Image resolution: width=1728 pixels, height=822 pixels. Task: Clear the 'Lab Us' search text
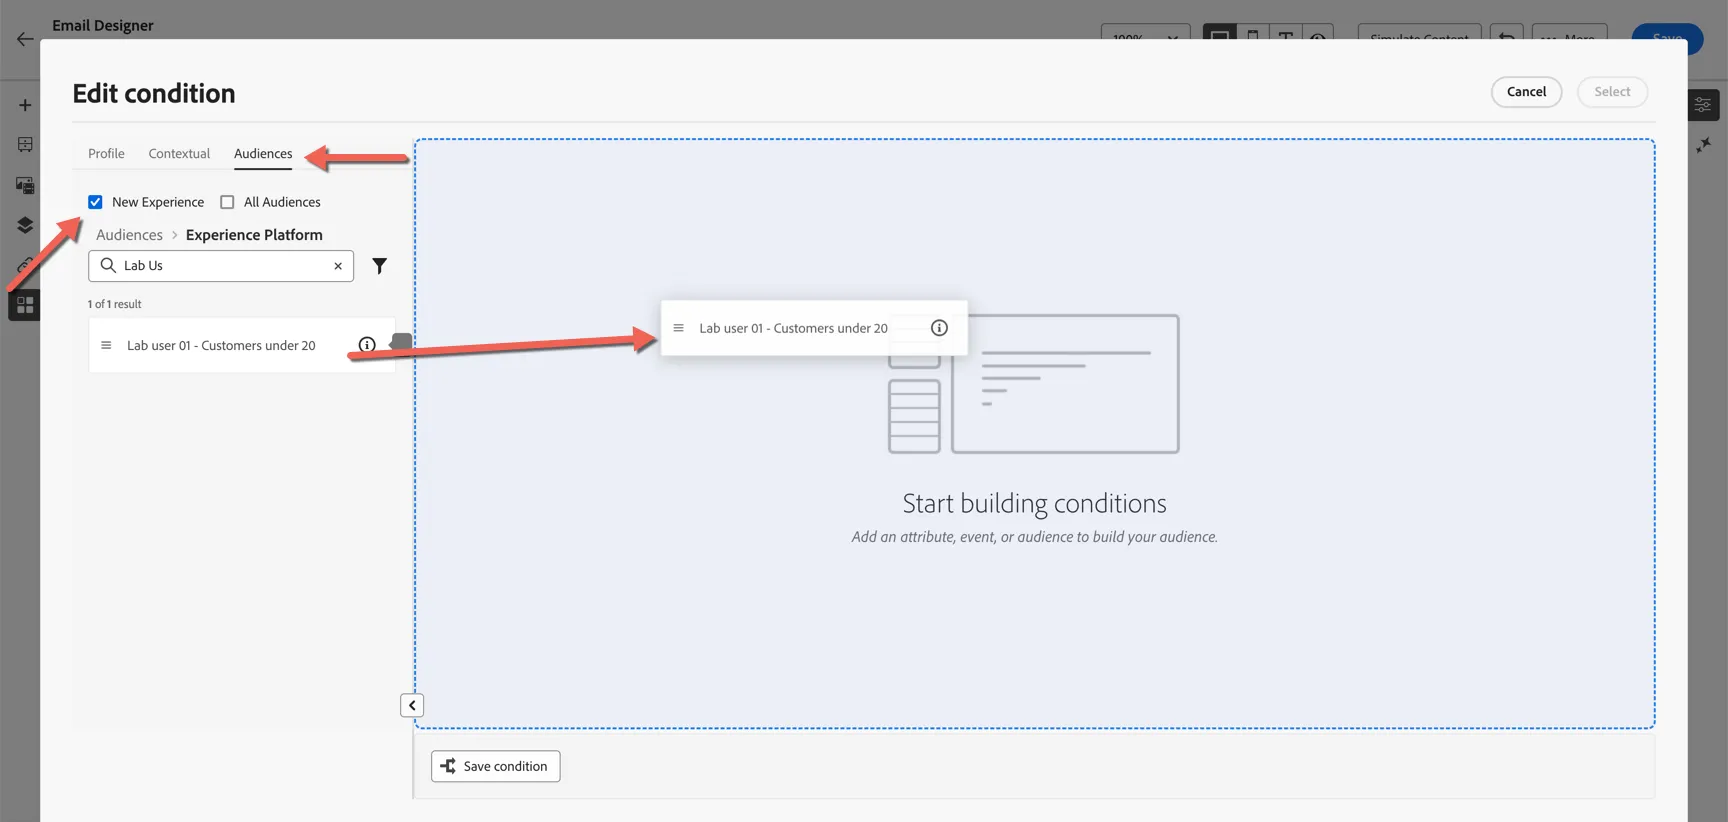pyautogui.click(x=338, y=266)
